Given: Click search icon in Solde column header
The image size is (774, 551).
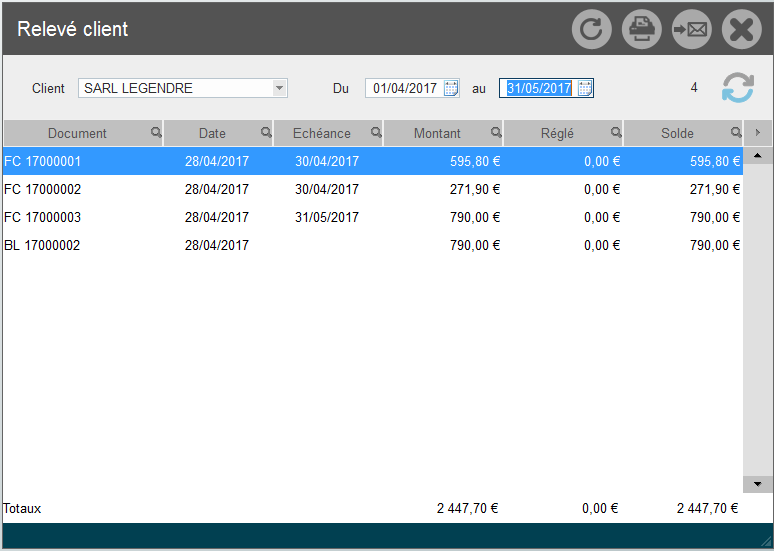Looking at the screenshot, I should 736,132.
